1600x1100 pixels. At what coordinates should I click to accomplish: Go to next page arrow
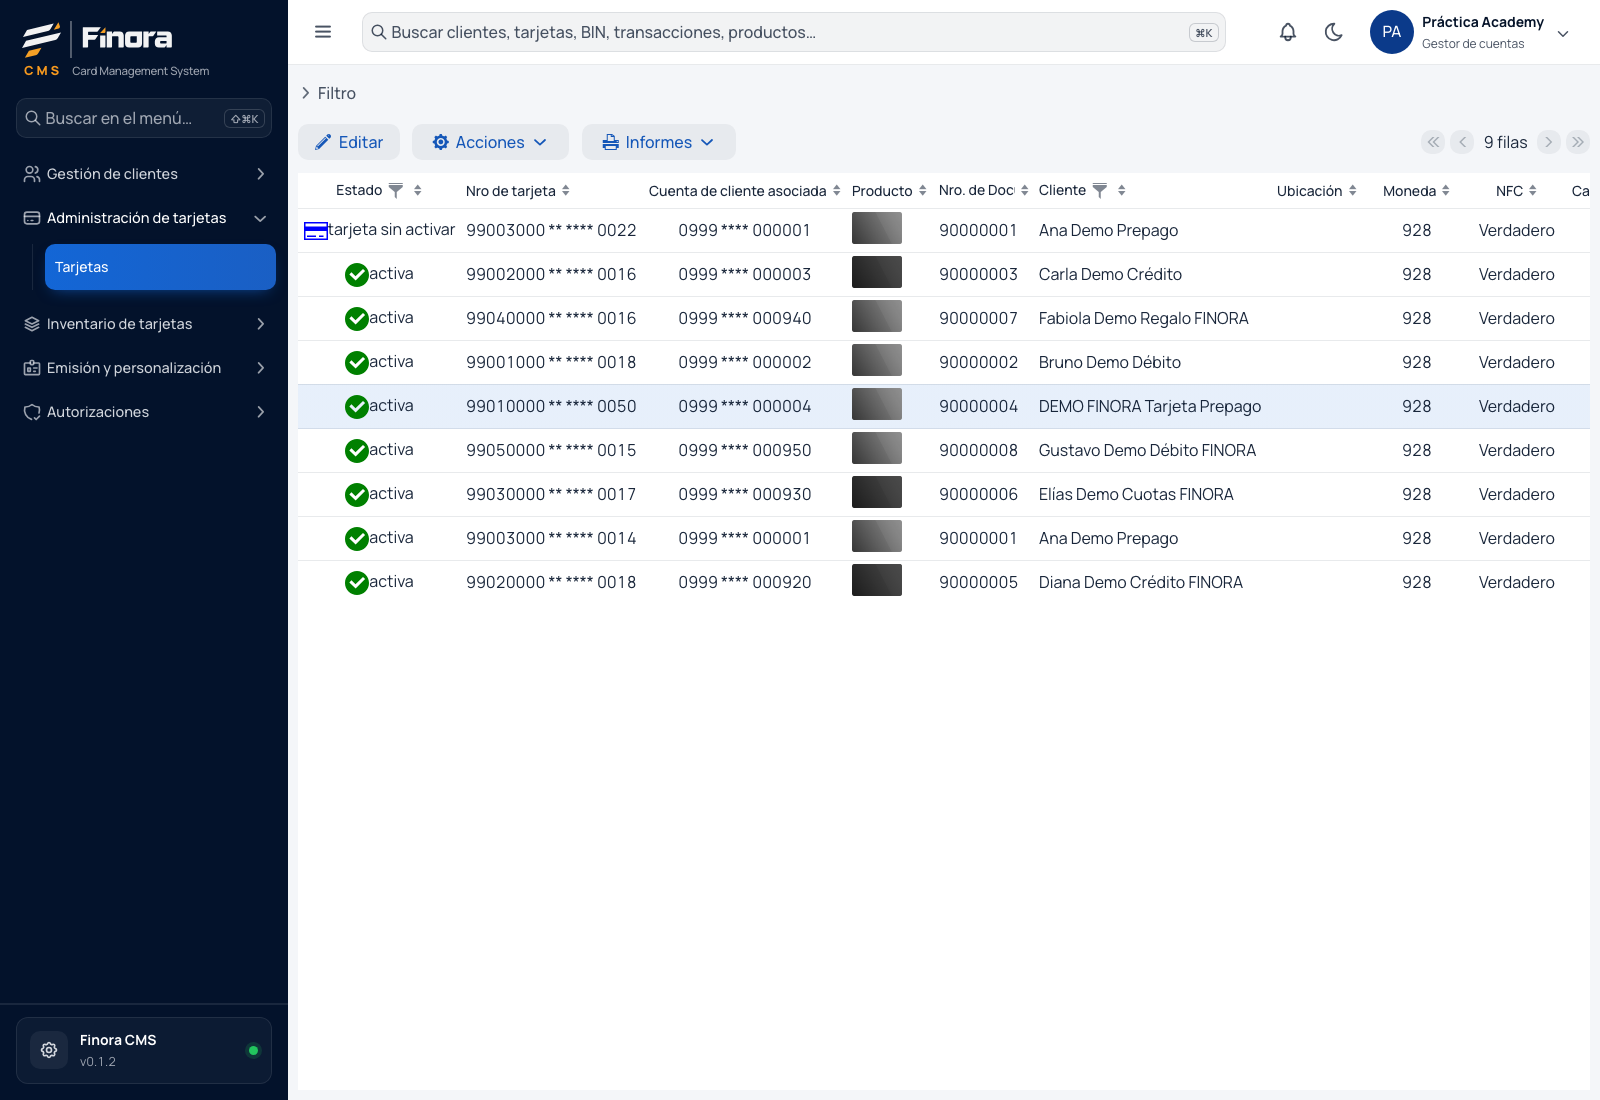(x=1549, y=142)
